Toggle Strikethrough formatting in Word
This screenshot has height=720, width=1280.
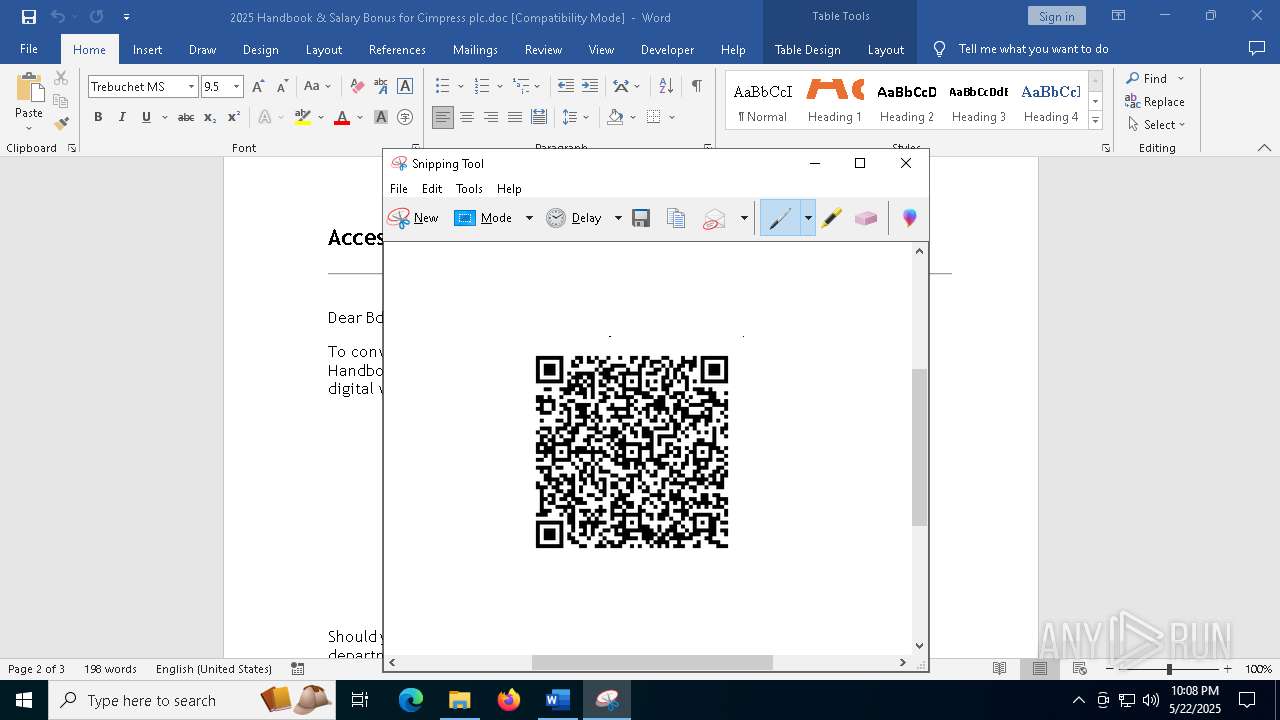(186, 117)
